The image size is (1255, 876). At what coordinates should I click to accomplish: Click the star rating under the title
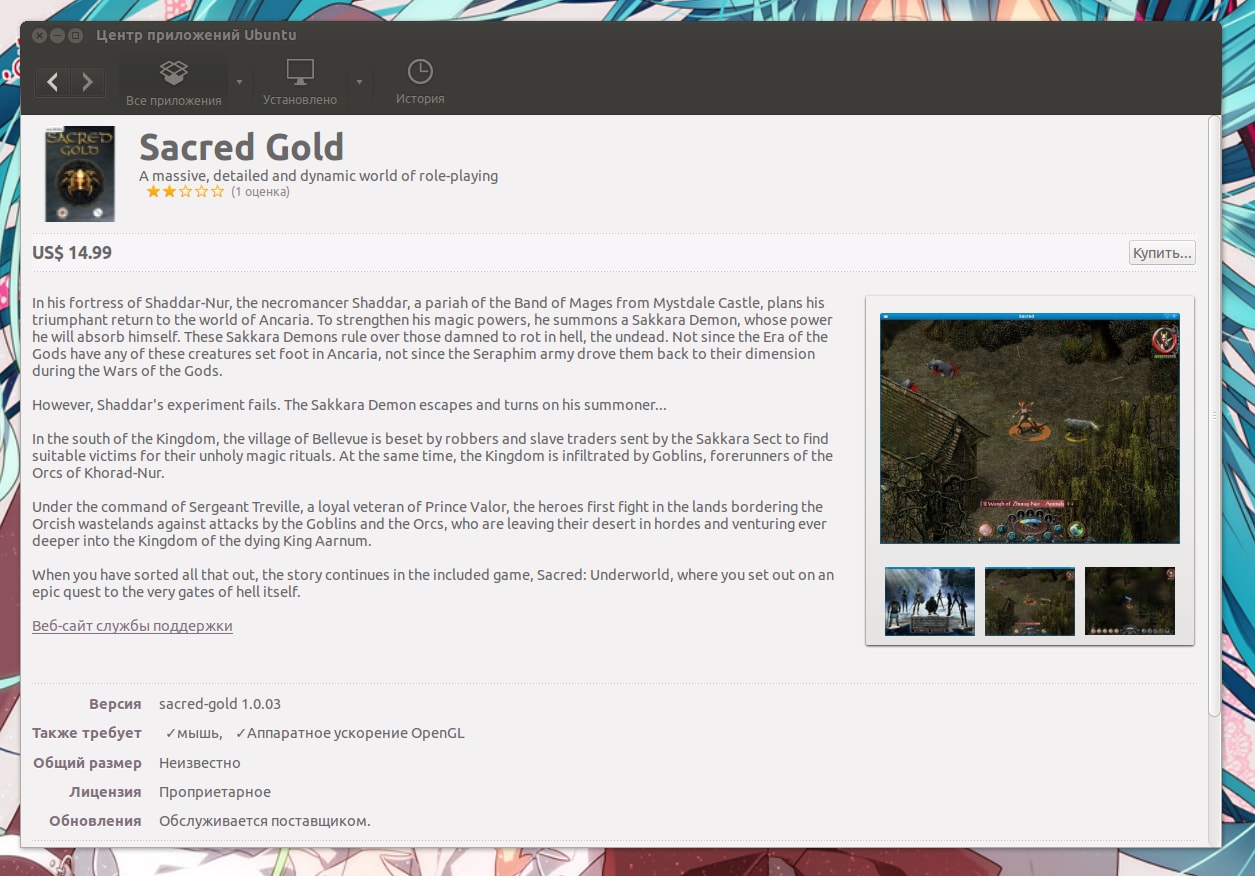pyautogui.click(x=185, y=192)
